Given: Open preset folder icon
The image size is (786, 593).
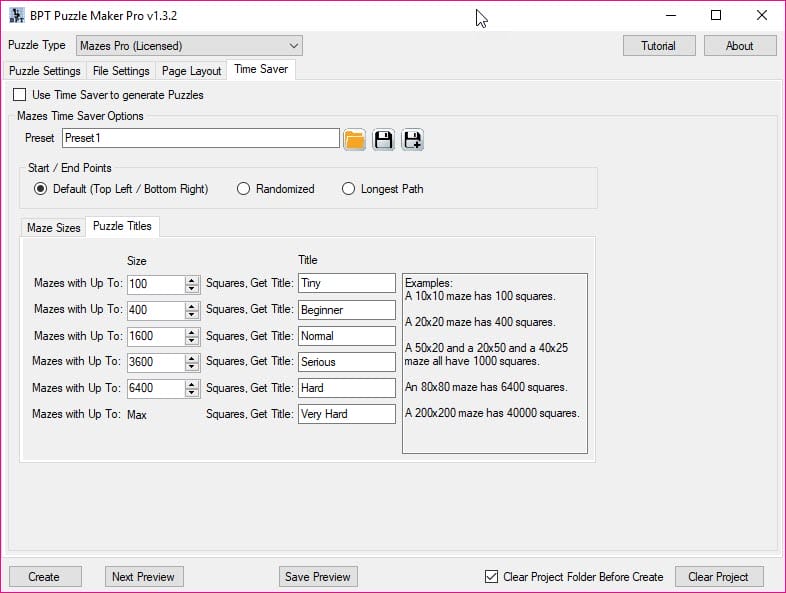Looking at the screenshot, I should [x=354, y=139].
